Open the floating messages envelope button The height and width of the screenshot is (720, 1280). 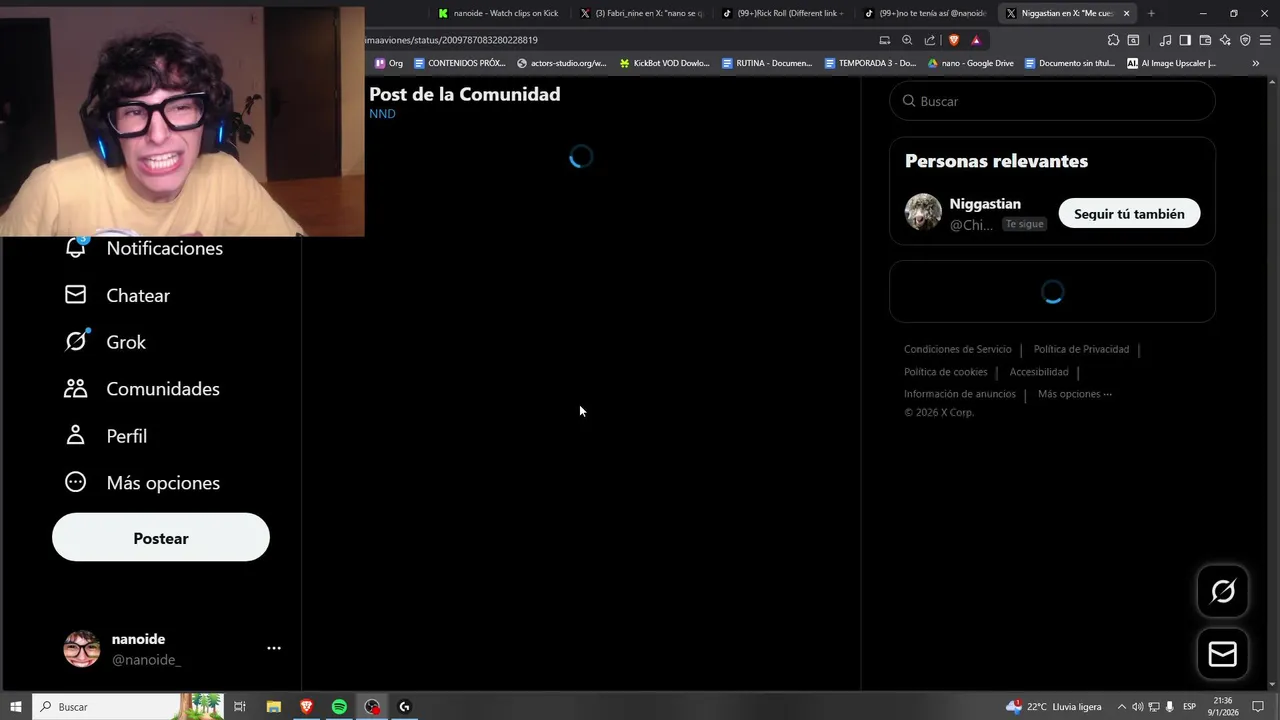pyautogui.click(x=1223, y=654)
